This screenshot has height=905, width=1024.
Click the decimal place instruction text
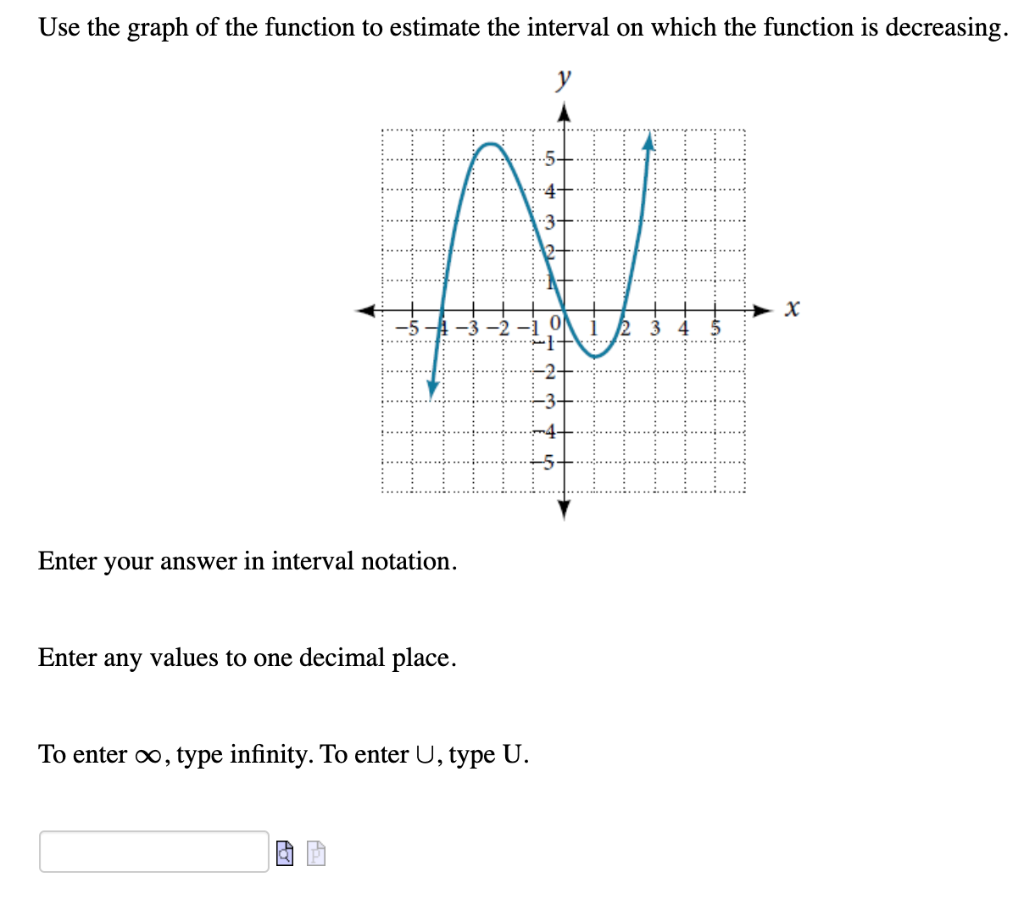tap(246, 658)
